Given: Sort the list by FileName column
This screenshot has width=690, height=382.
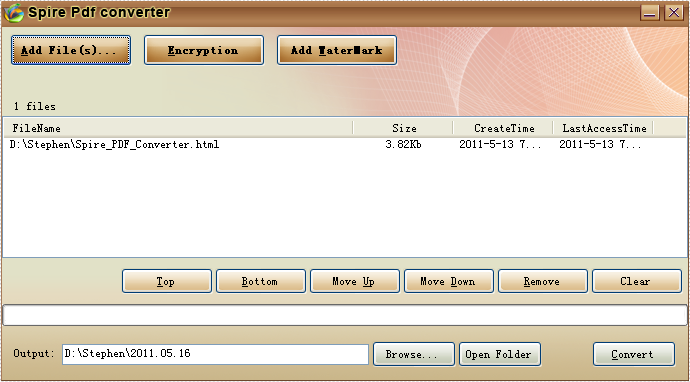Looking at the screenshot, I should [x=178, y=128].
